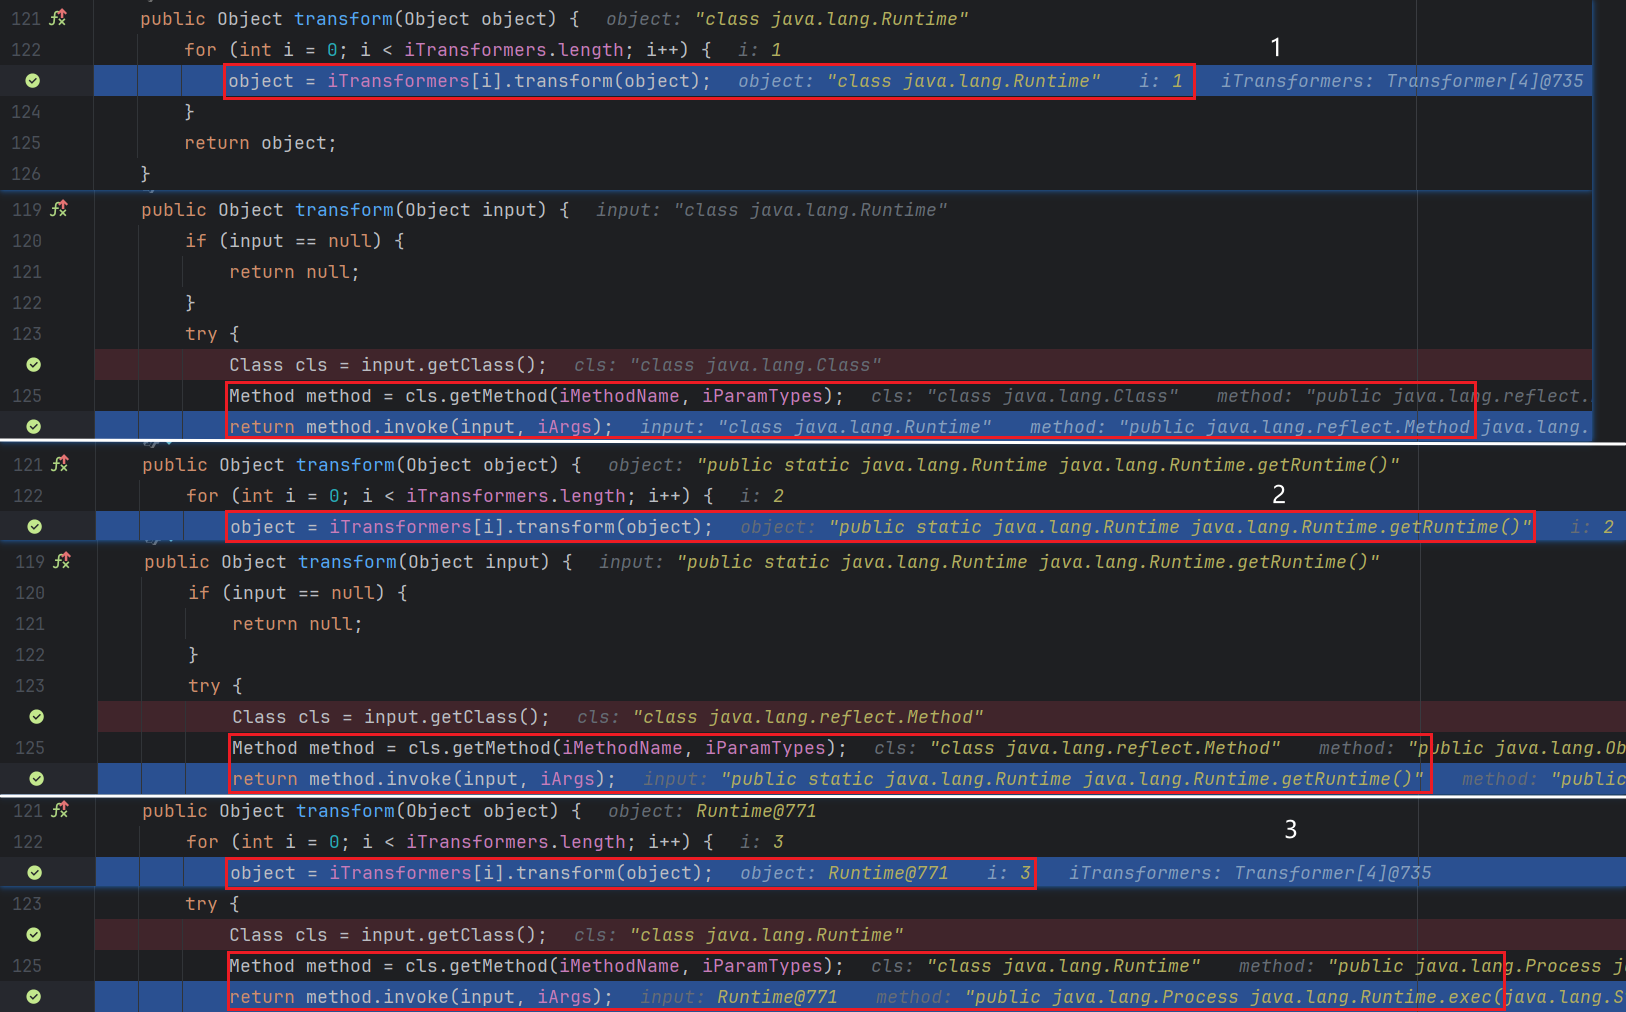The height and width of the screenshot is (1012, 1626).
Task: Disable breakpoint on method.invoke line with input "class java.lang.Runtime"
Action: (x=33, y=427)
